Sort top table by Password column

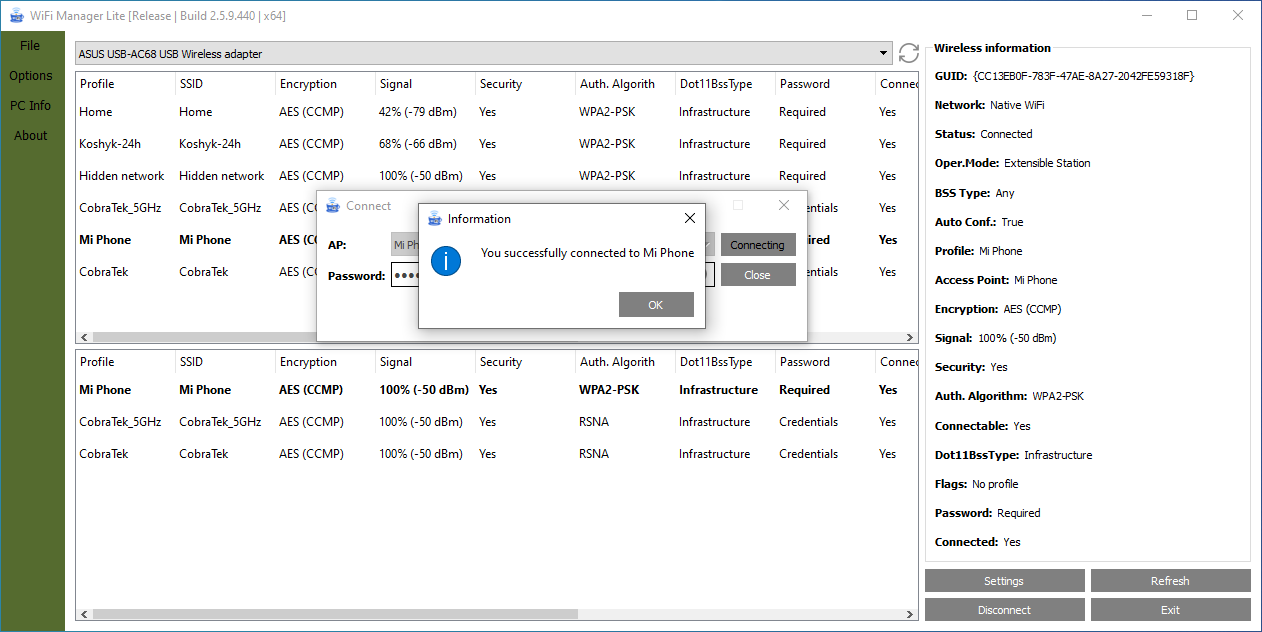[825, 84]
